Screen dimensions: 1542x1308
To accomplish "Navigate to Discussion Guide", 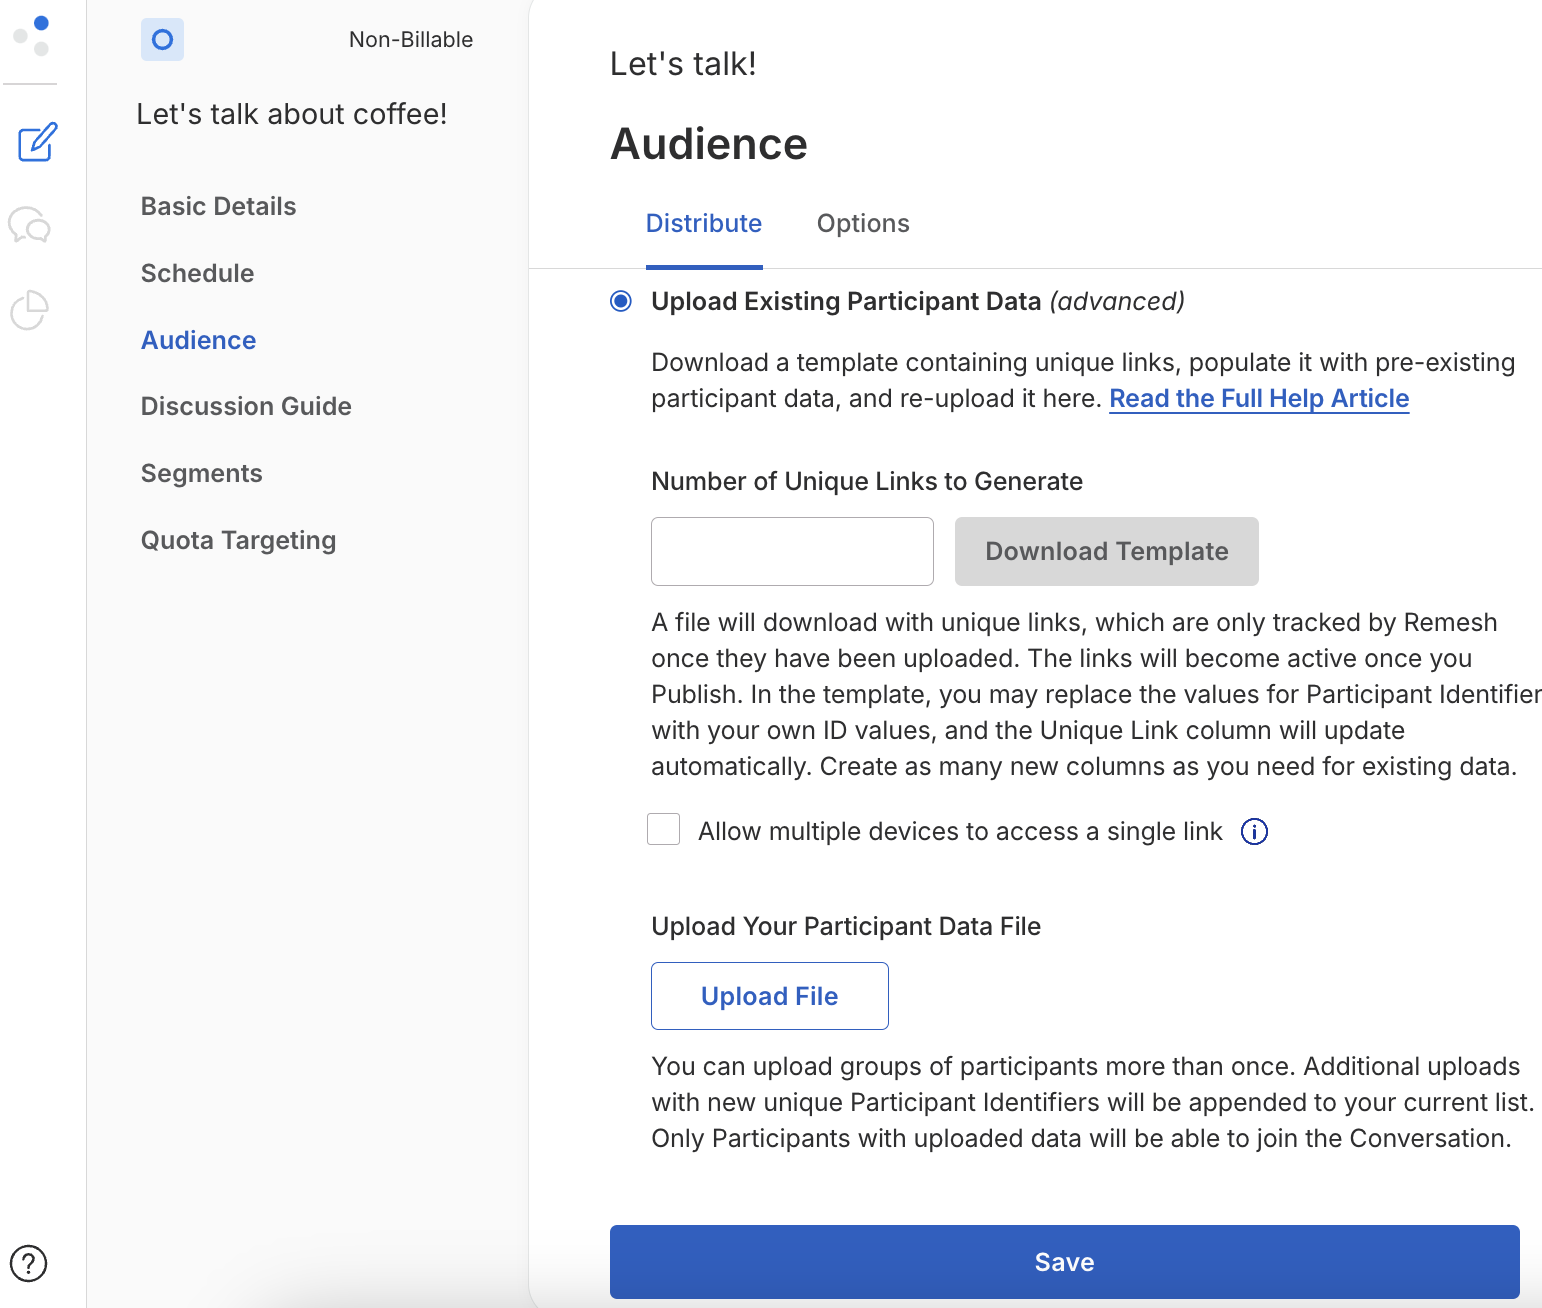I will (246, 406).
